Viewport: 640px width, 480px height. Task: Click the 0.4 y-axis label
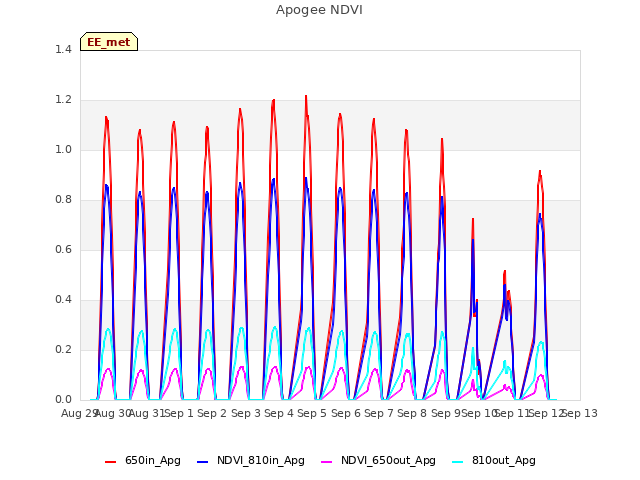tap(63, 300)
